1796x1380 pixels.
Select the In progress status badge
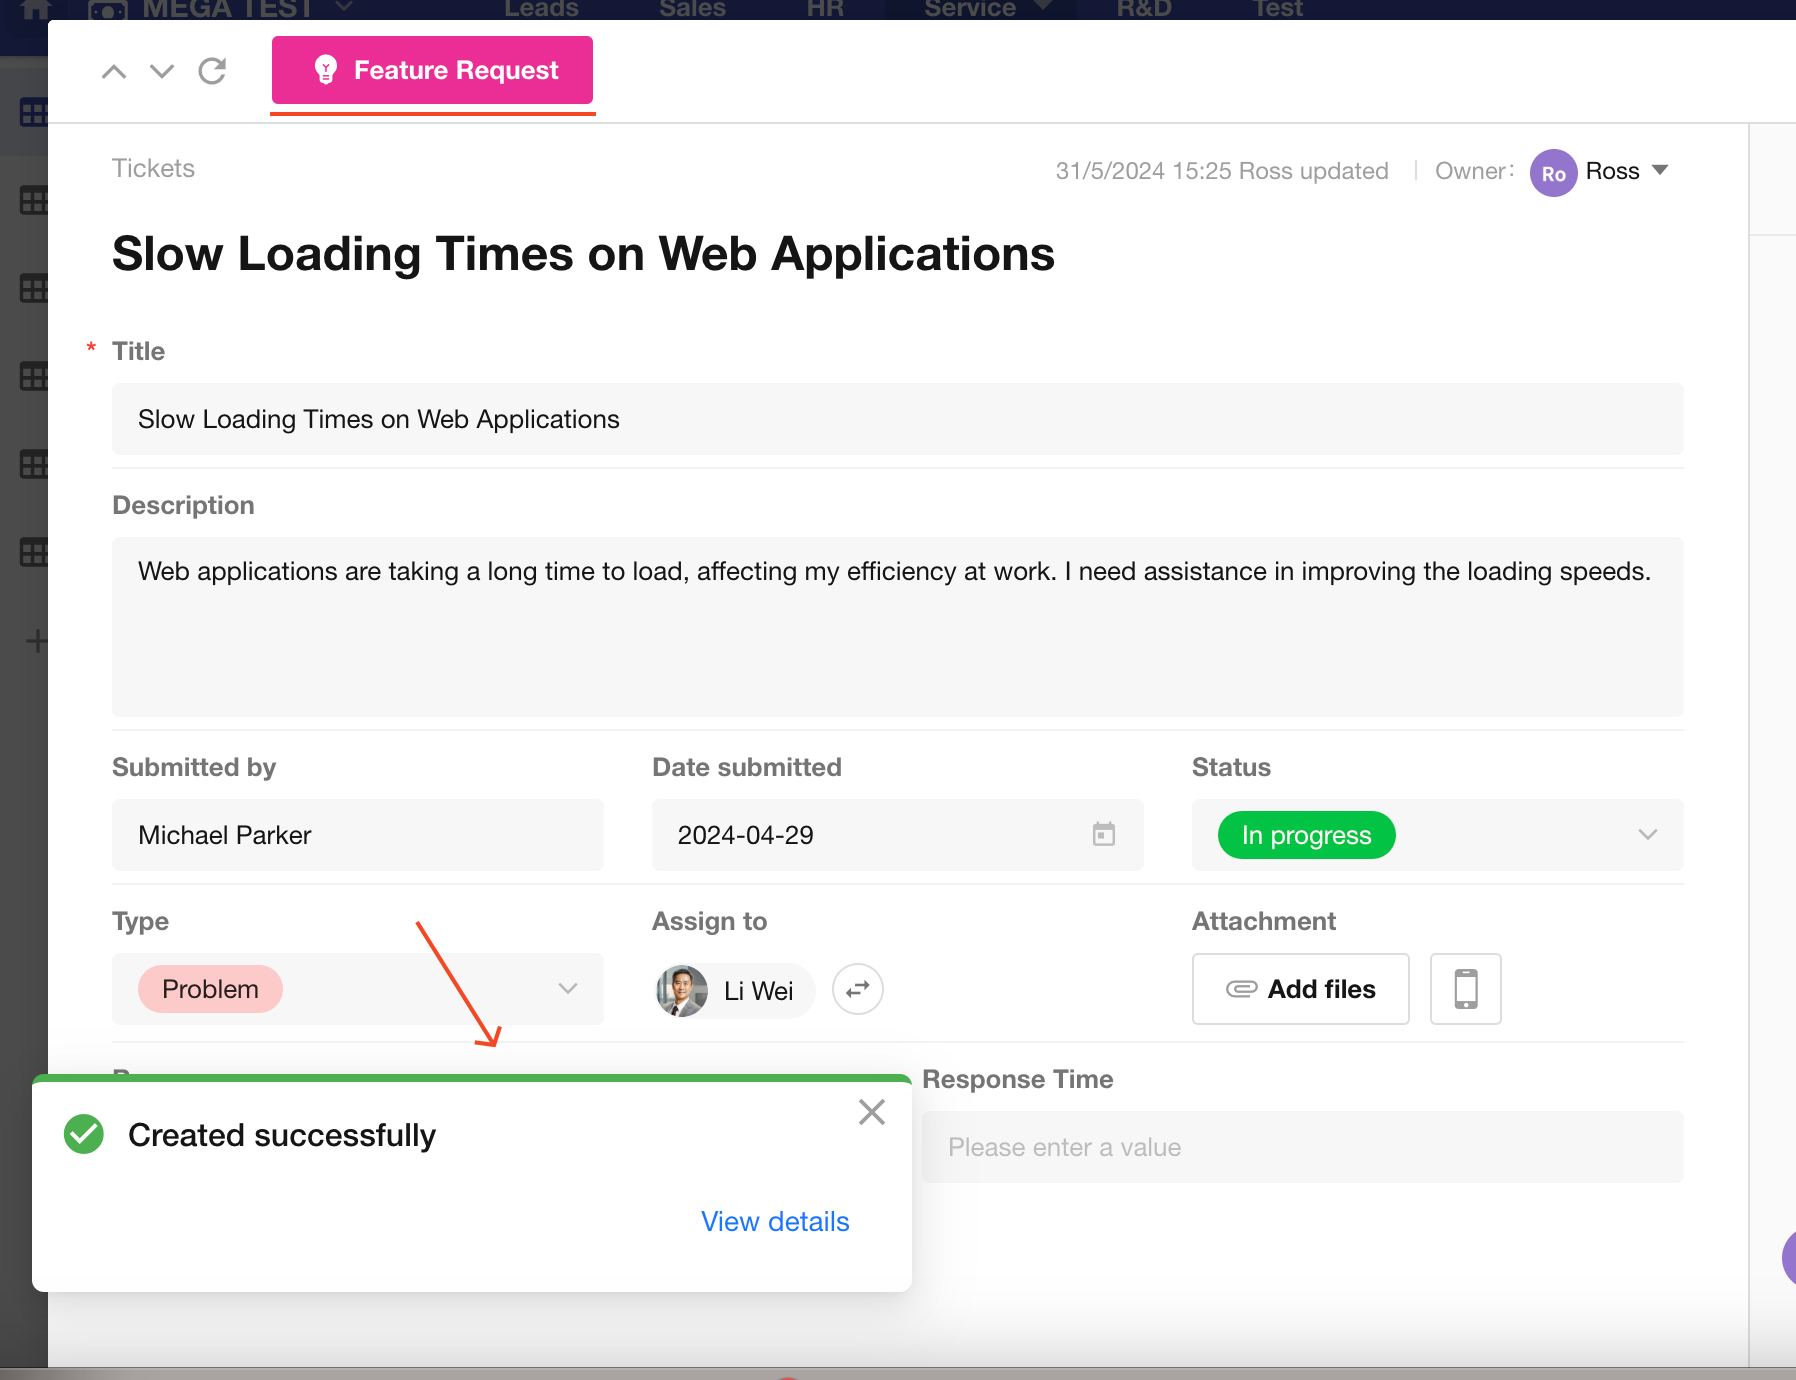[x=1305, y=835]
